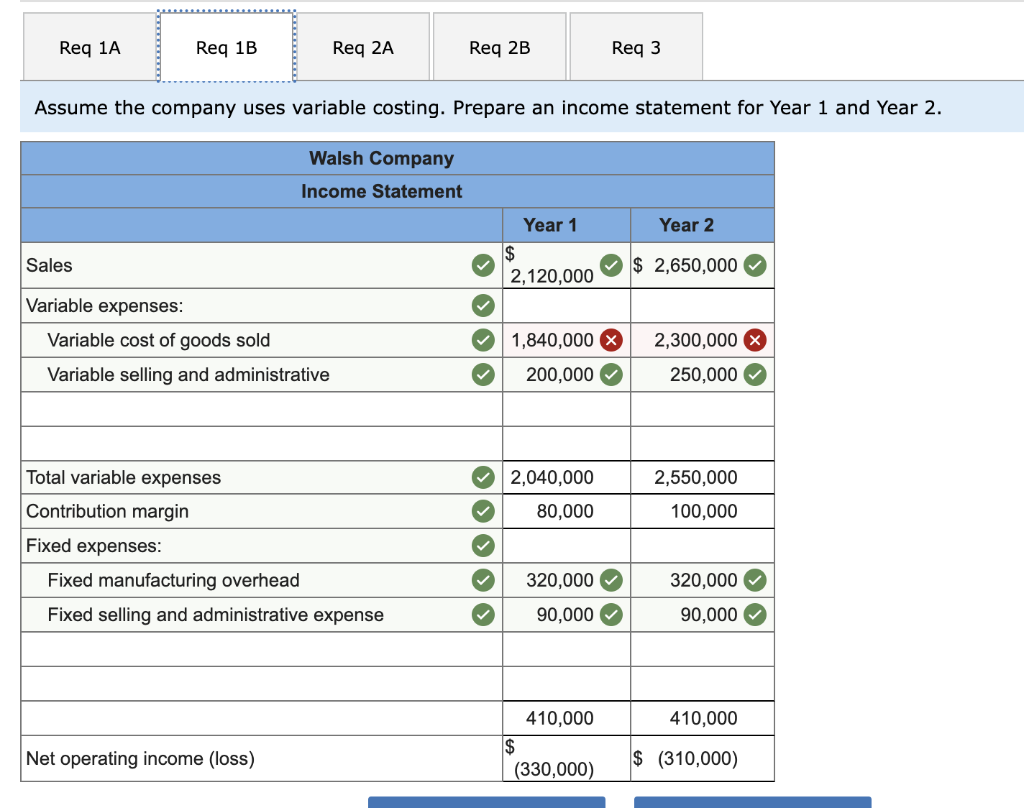Viewport: 1024px width, 808px height.
Task: Click the Year 2 total fixed expenses 410,000
Action: point(703,718)
